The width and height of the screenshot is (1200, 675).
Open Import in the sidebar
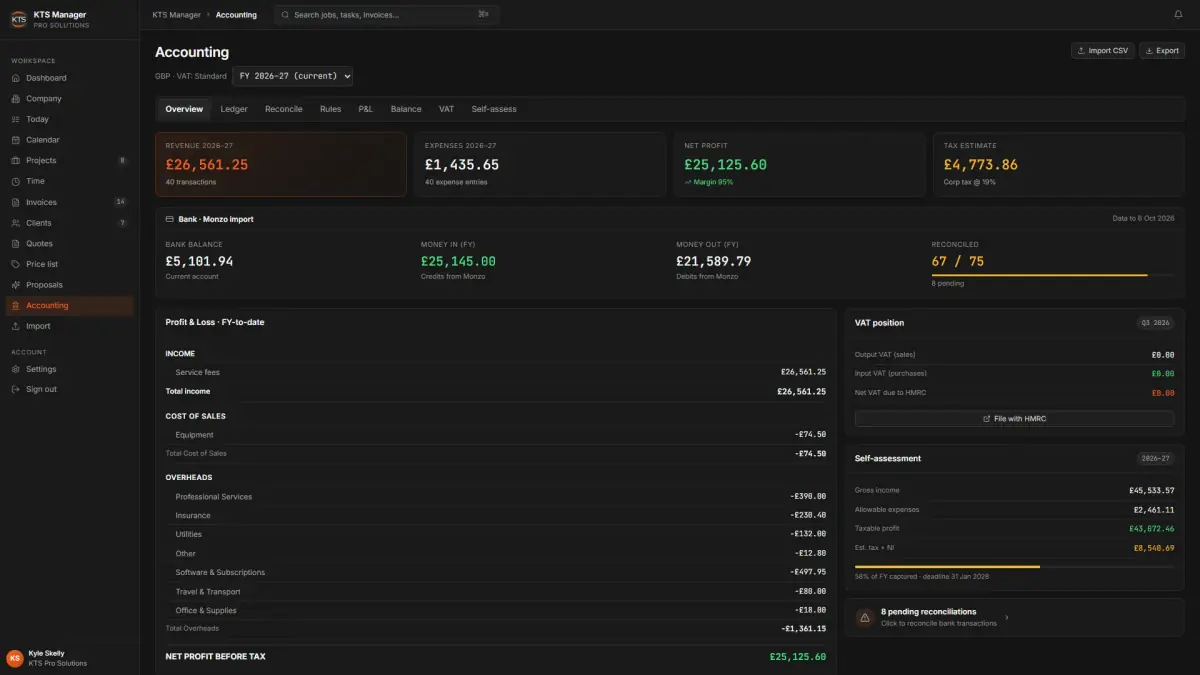[x=69, y=326]
